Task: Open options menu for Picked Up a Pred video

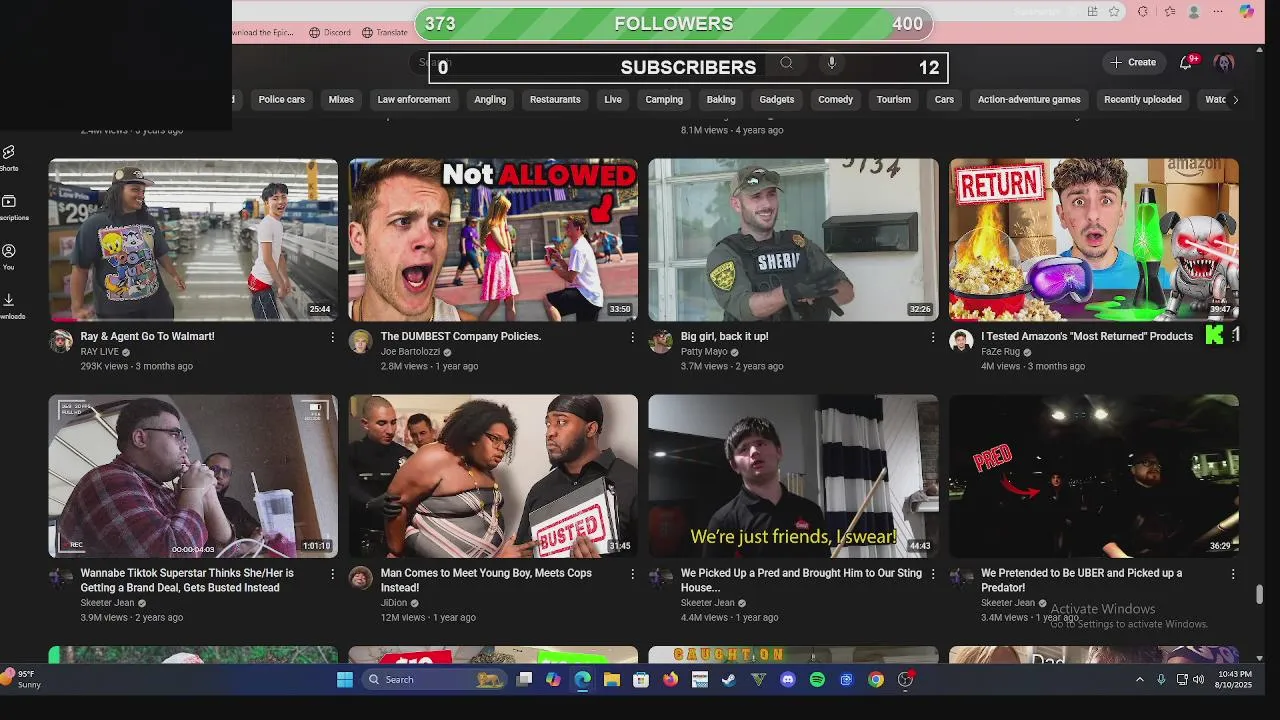Action: [933, 574]
